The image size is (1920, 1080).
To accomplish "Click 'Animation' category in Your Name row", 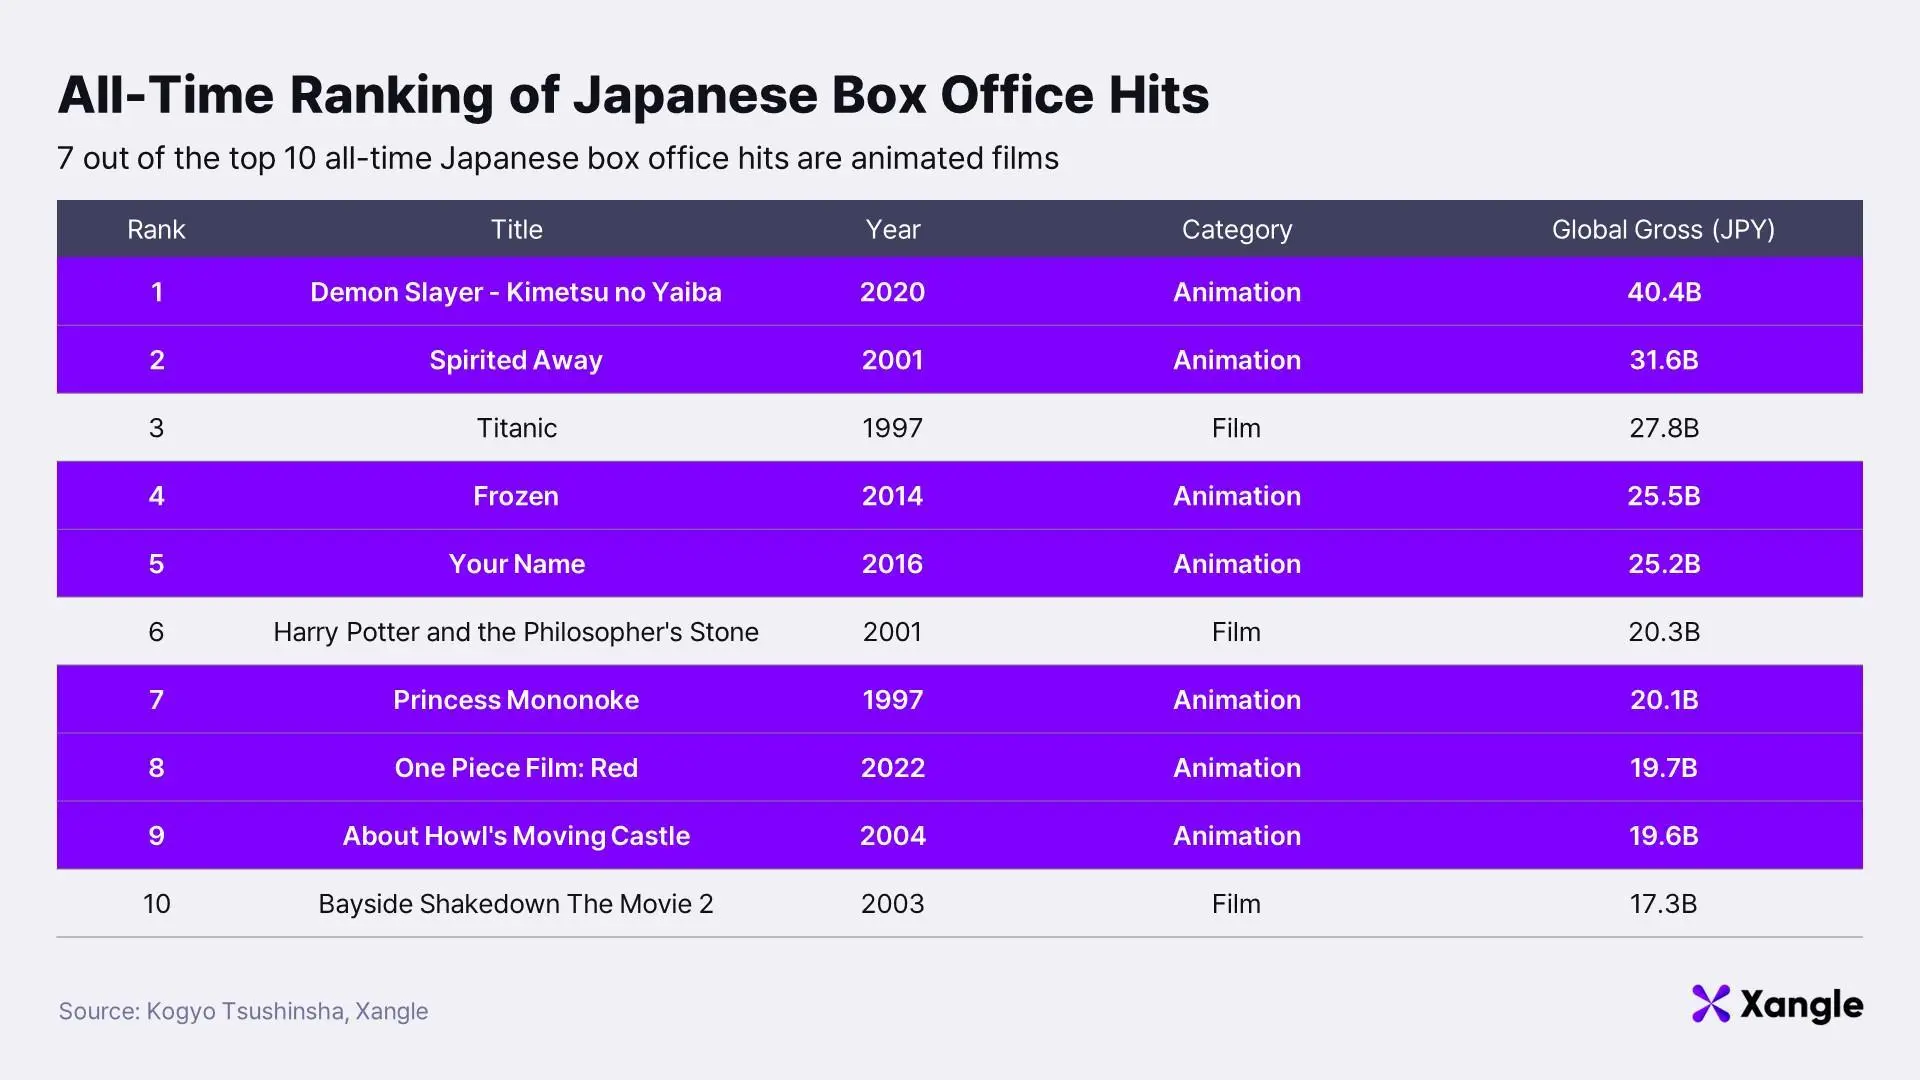I will [1237, 564].
